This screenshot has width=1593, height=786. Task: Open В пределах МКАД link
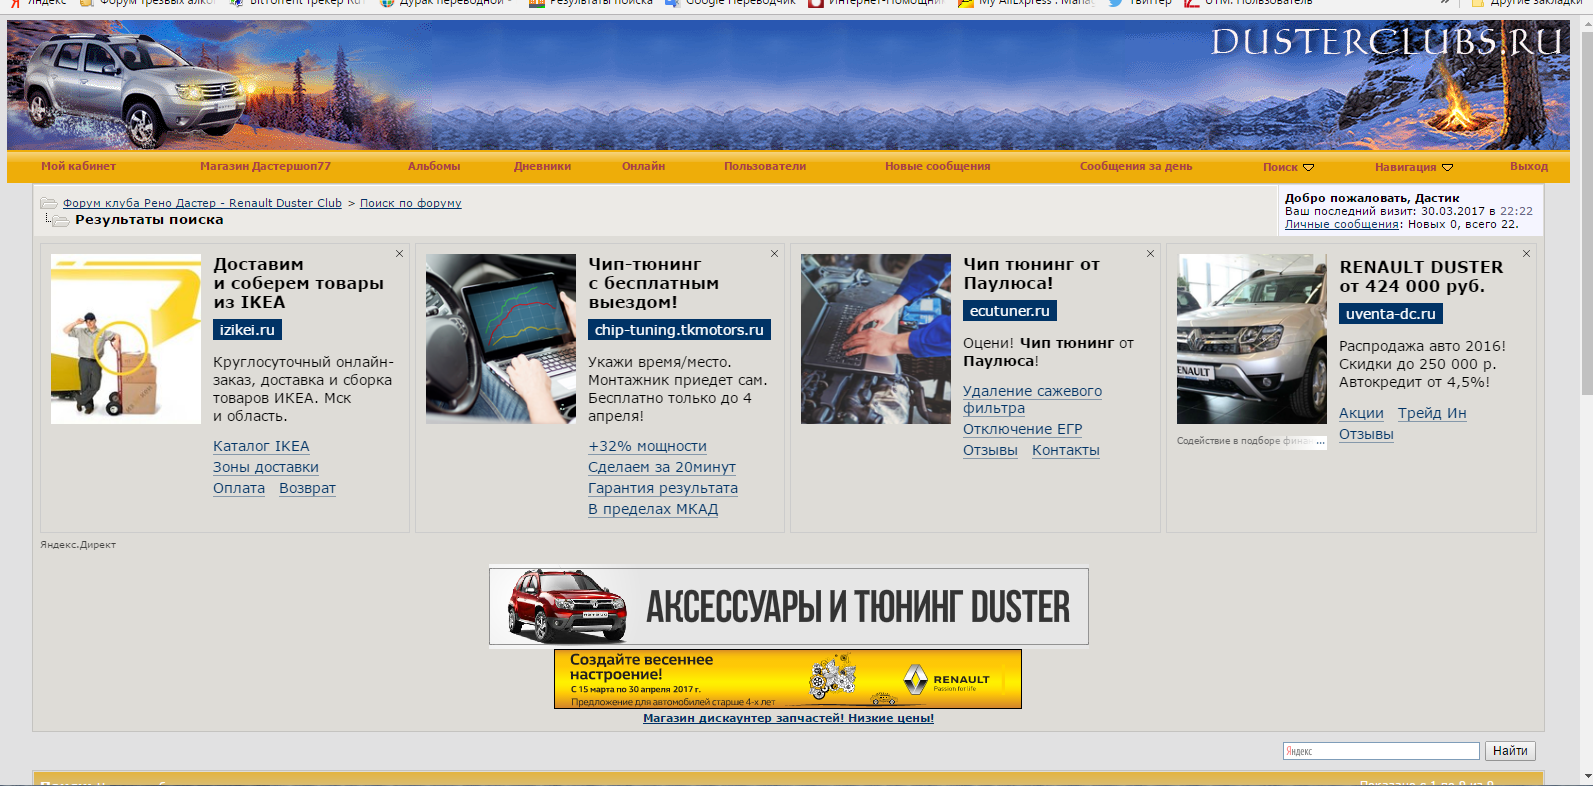pos(653,509)
